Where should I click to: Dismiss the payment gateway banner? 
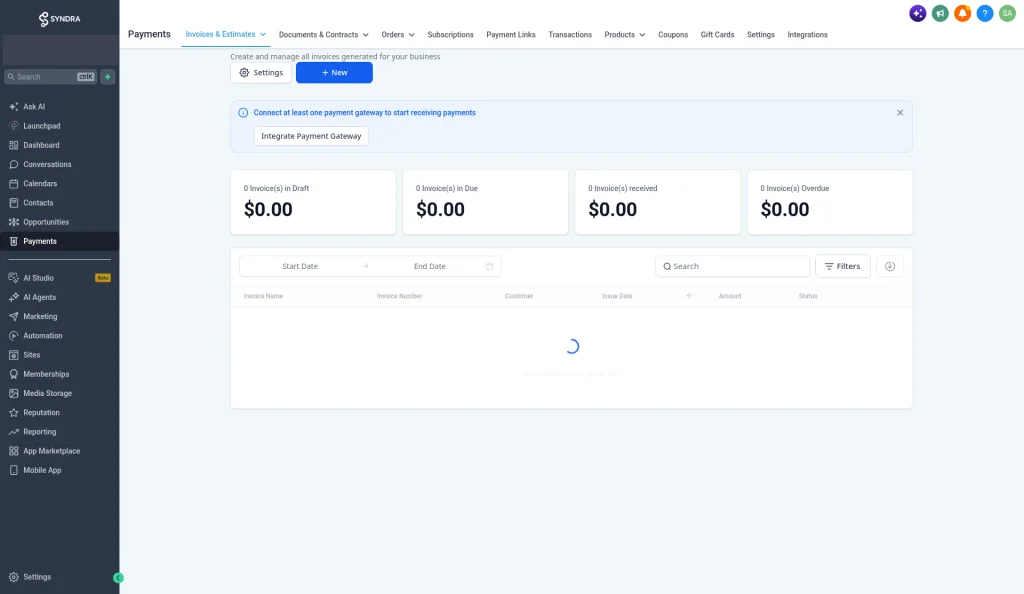(900, 113)
